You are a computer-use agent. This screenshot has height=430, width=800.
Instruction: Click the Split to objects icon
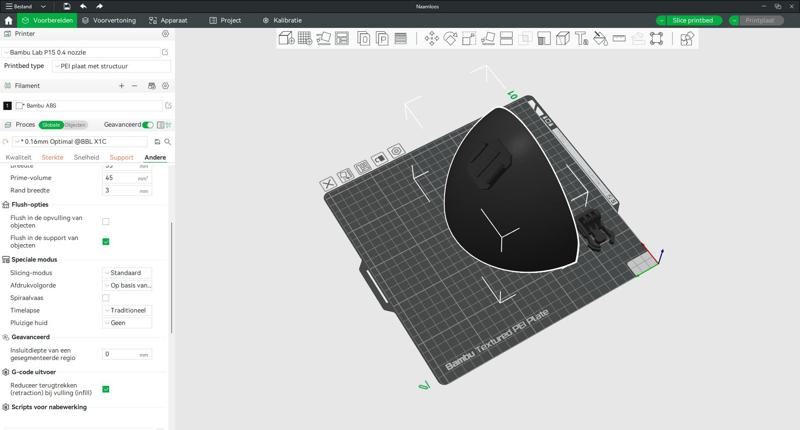pos(363,38)
